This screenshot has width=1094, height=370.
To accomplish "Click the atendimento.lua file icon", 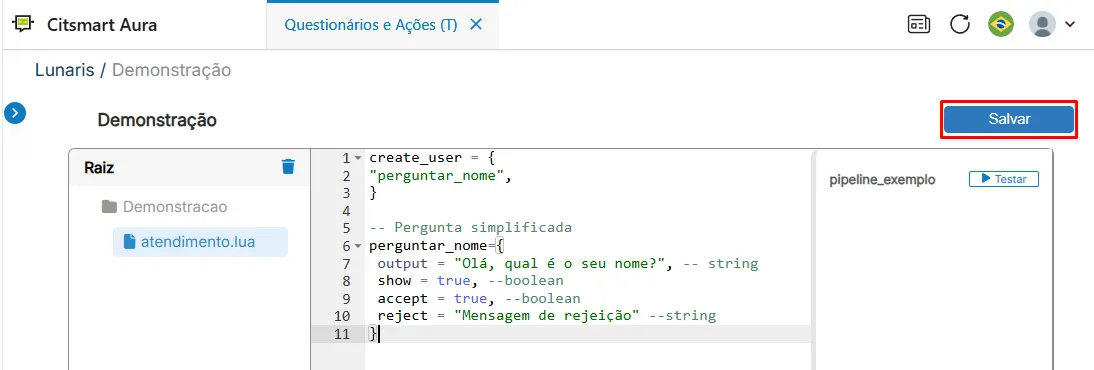I will click(128, 242).
